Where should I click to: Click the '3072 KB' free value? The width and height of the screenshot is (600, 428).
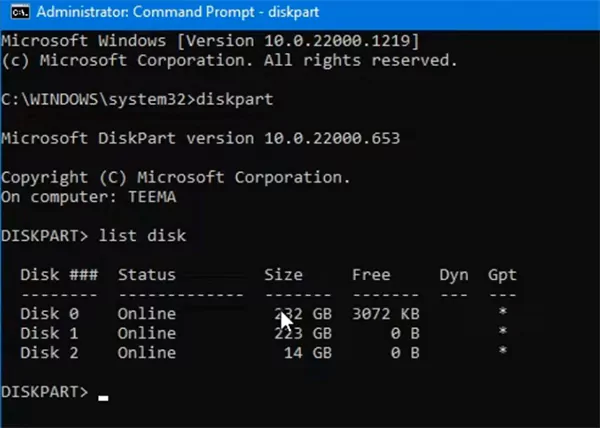point(386,314)
